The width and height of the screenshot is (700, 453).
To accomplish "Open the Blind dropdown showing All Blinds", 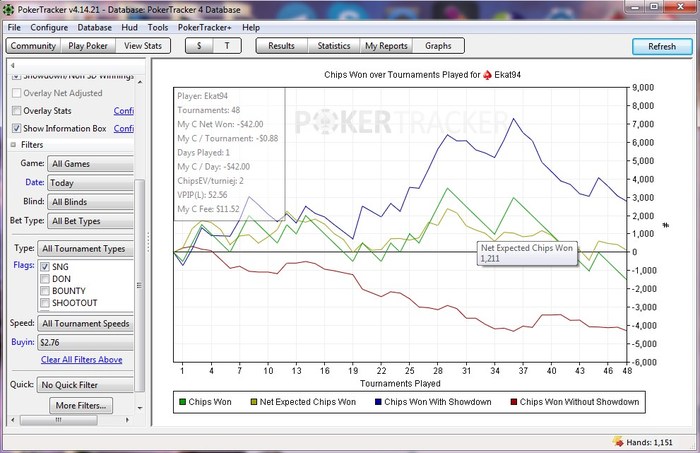I will click(x=91, y=202).
